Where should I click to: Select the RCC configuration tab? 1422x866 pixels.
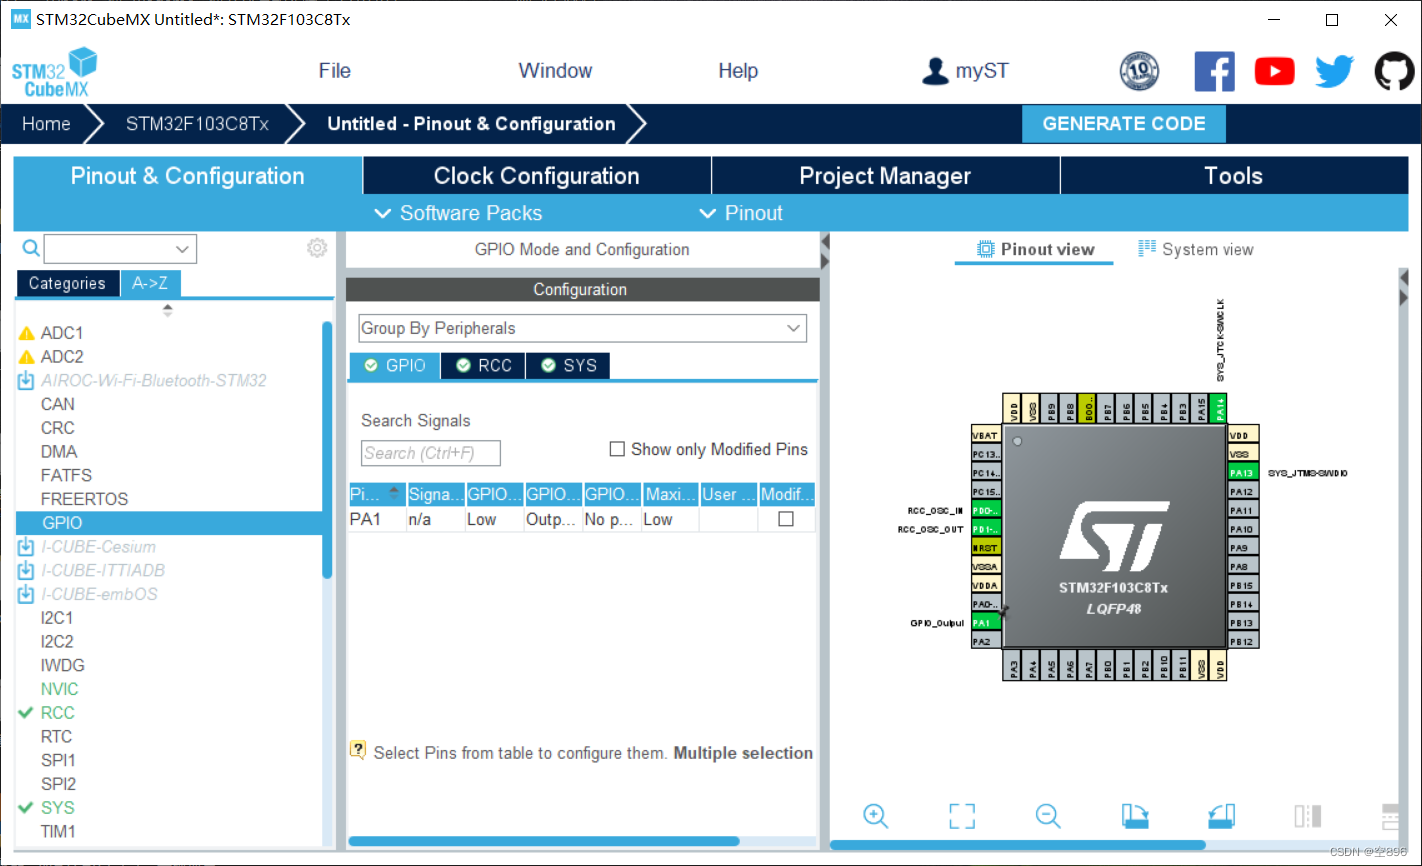(484, 366)
